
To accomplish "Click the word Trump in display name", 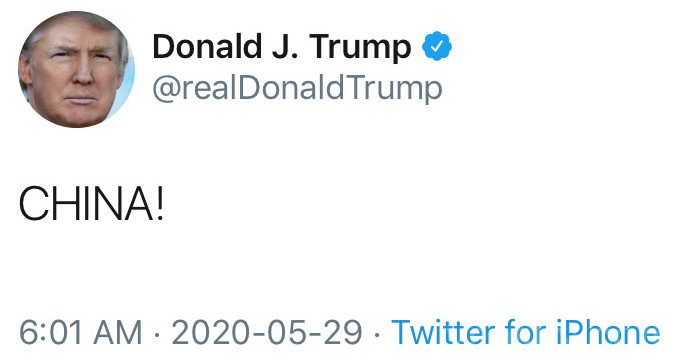I will (360, 49).
